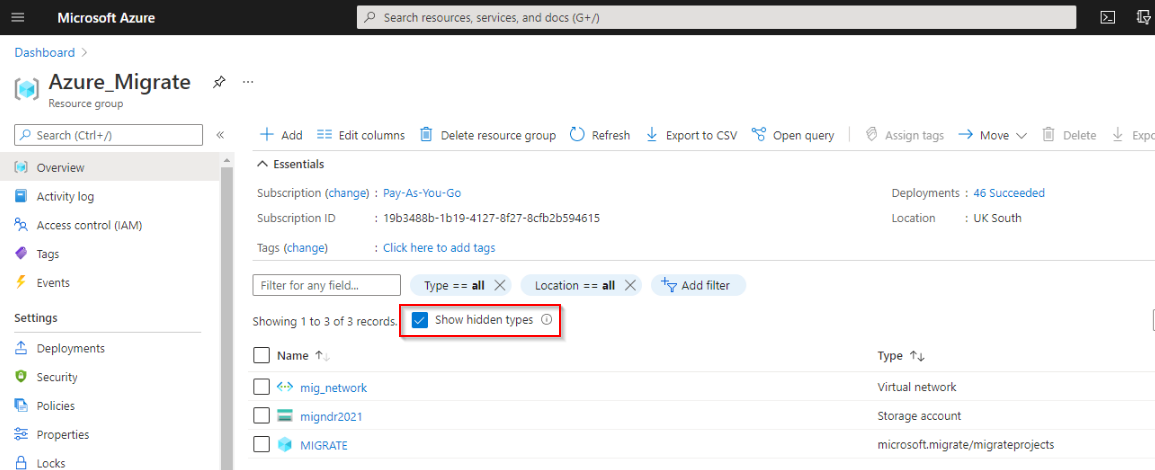The image size is (1155, 470).
Task: Click microsoft.migrate/migrateprojects type cell
Action: pos(966,445)
